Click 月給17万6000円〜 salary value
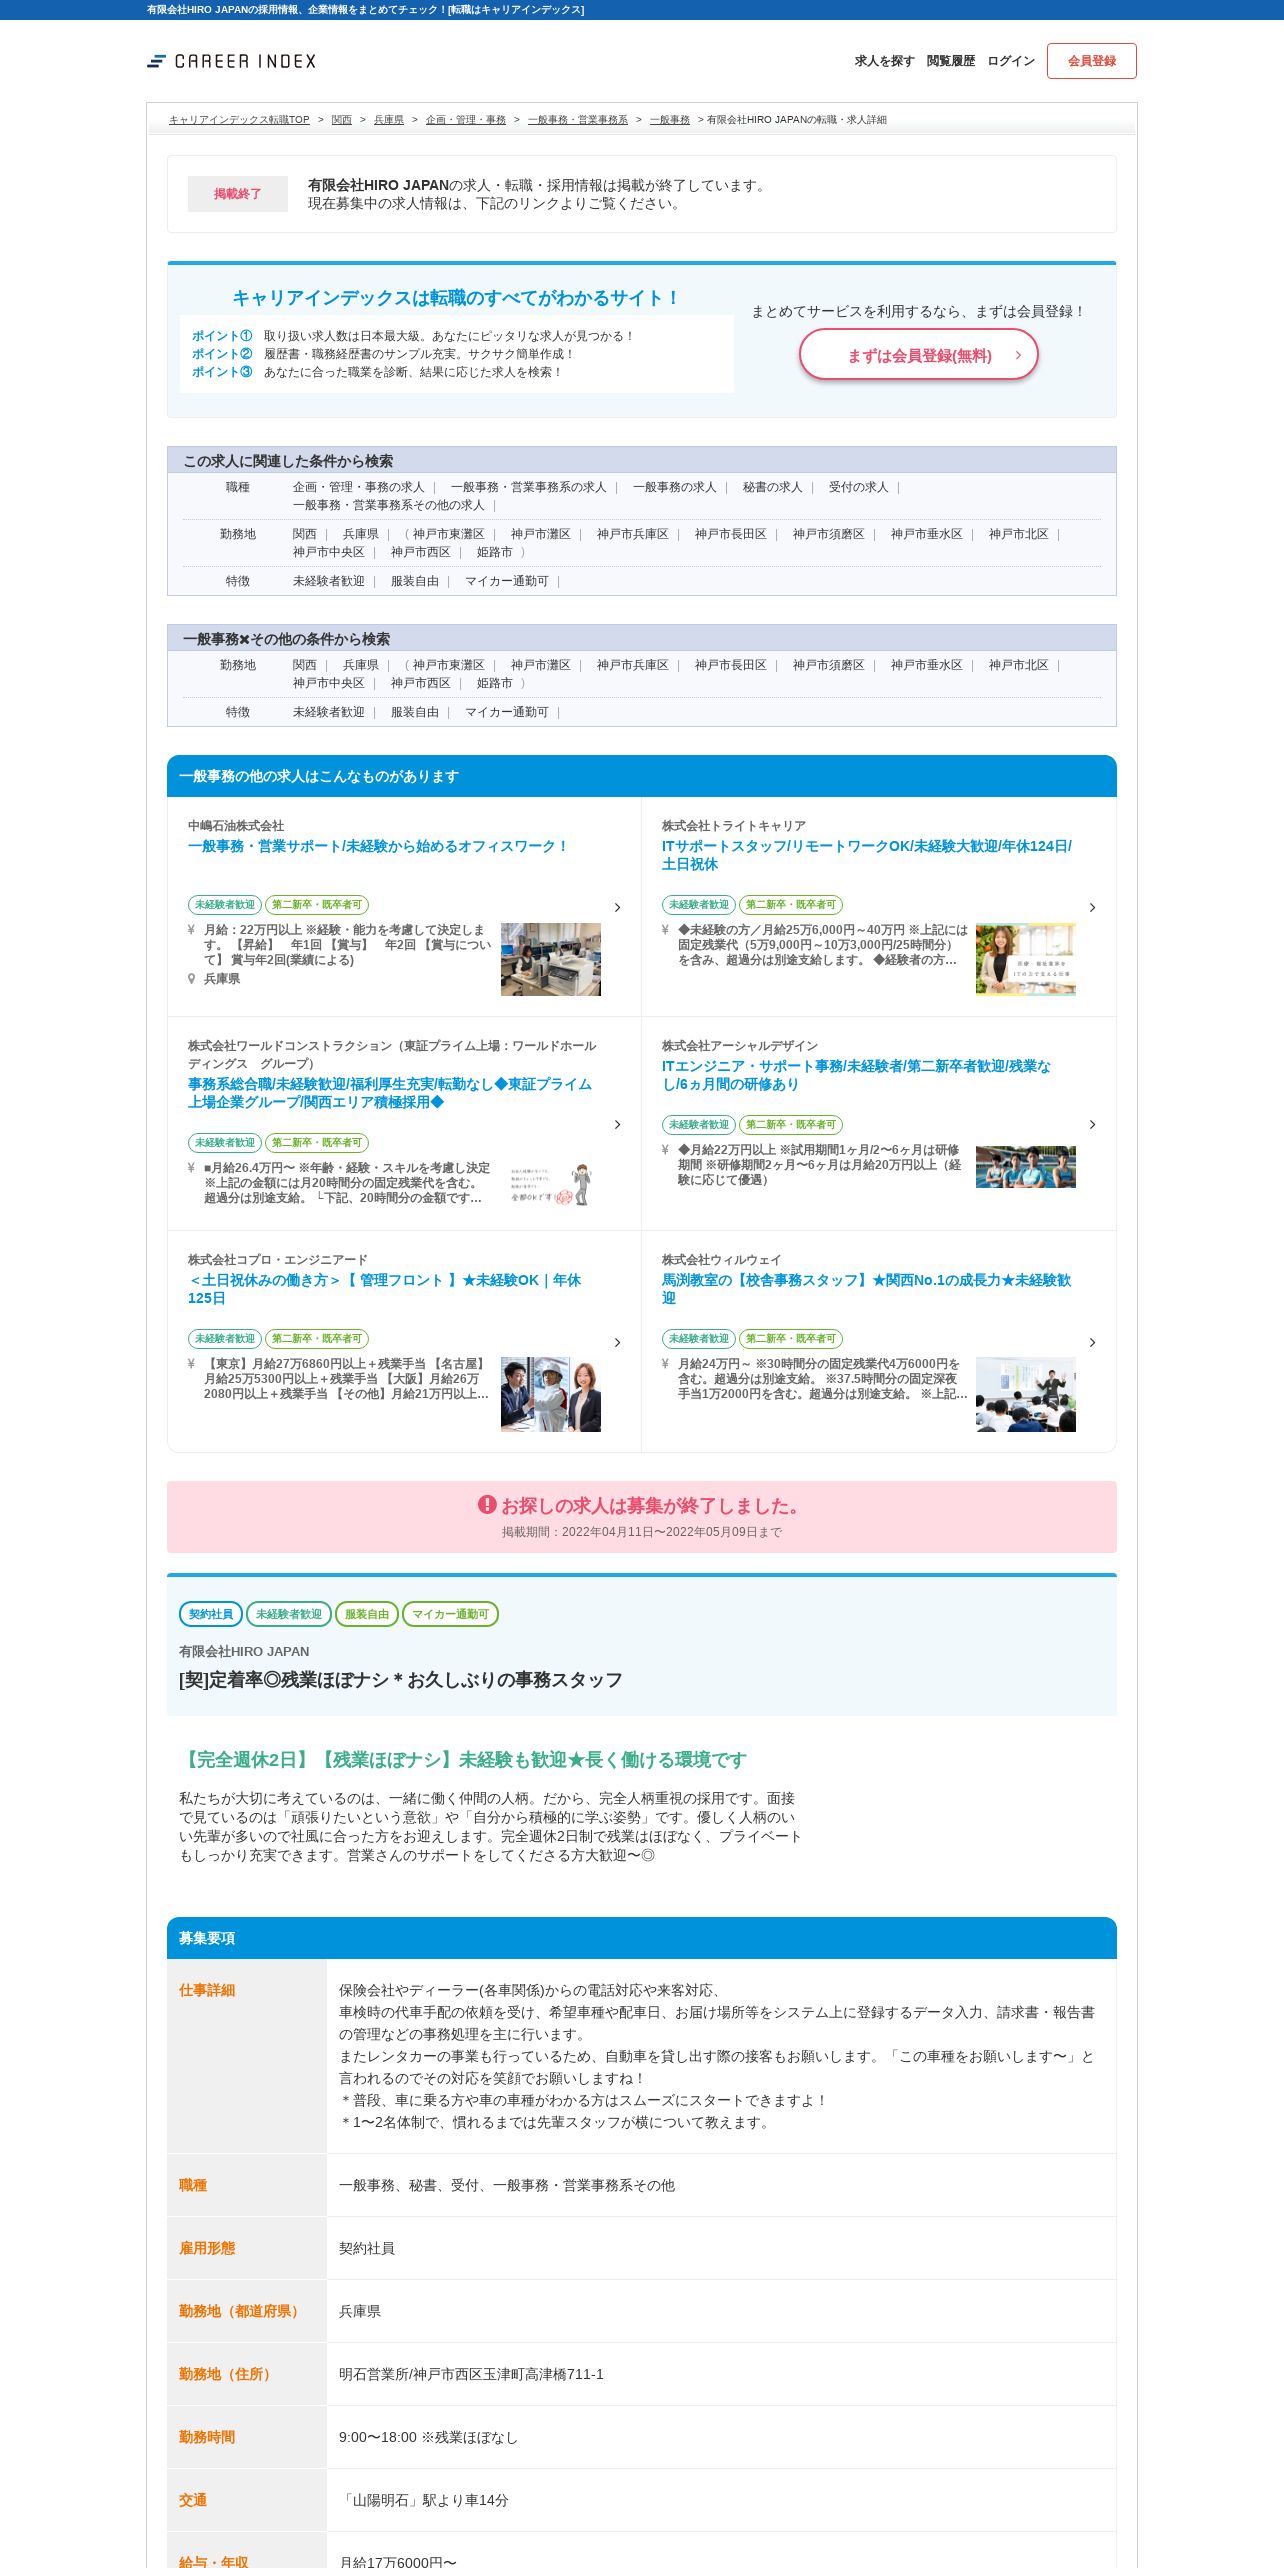 398,2562
